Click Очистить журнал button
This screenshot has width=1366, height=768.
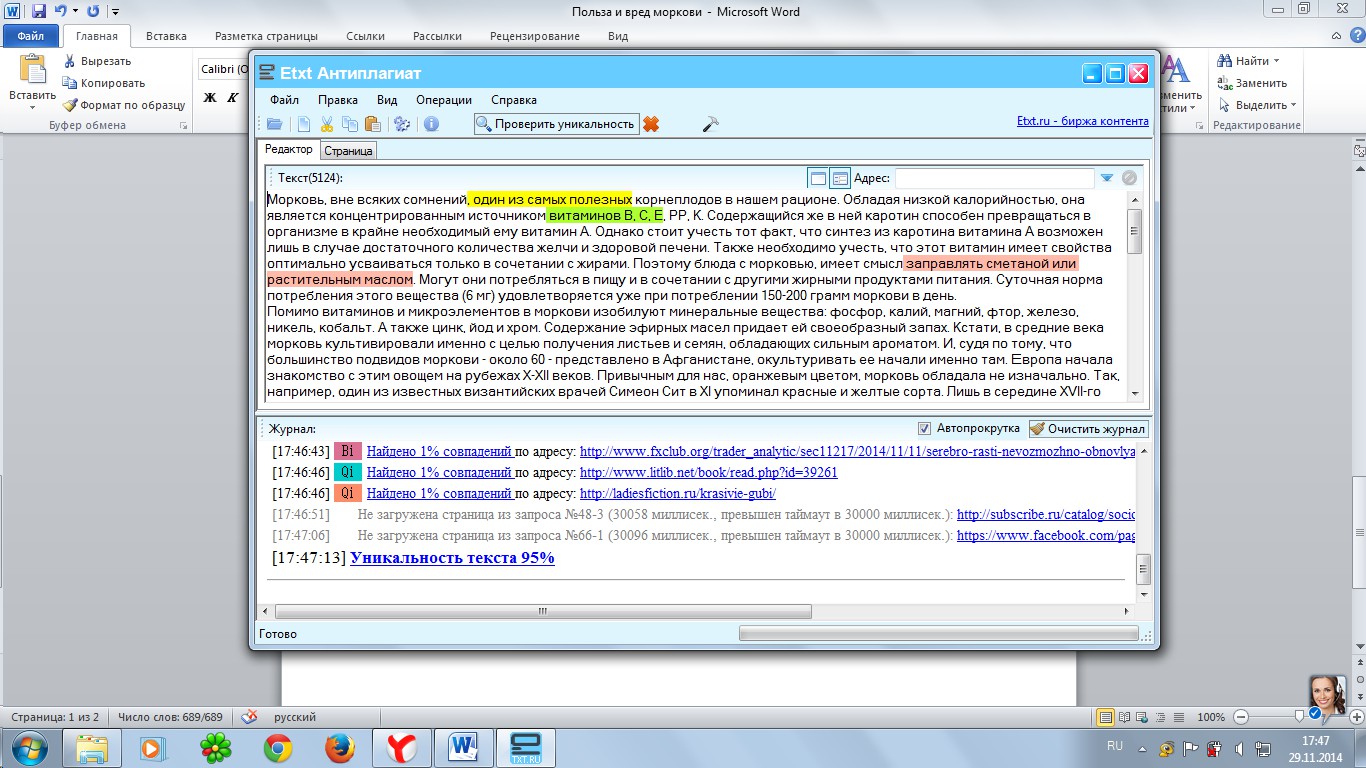[1089, 429]
